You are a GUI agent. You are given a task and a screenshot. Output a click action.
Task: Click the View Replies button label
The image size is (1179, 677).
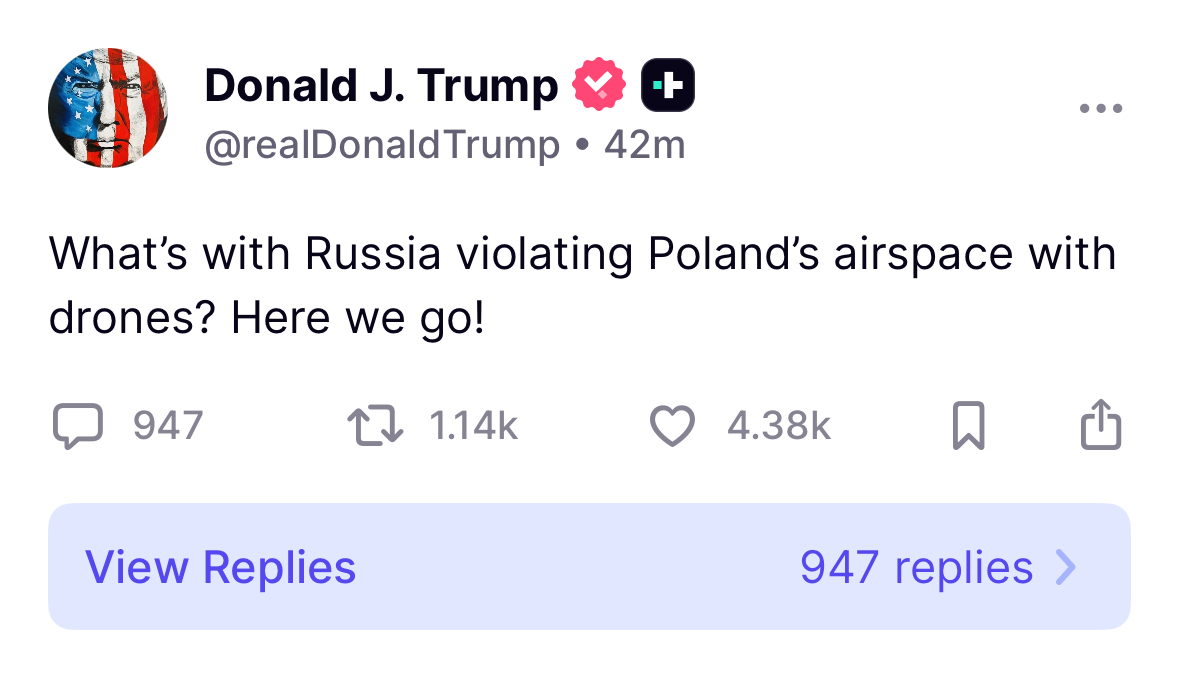tap(220, 567)
